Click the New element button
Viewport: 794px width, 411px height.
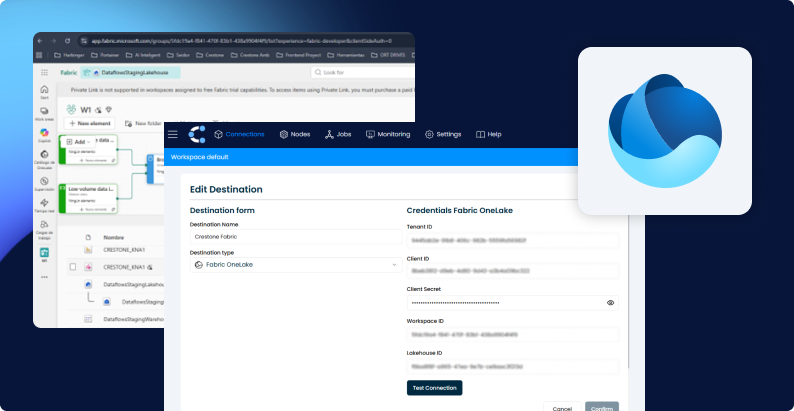pyautogui.click(x=90, y=123)
